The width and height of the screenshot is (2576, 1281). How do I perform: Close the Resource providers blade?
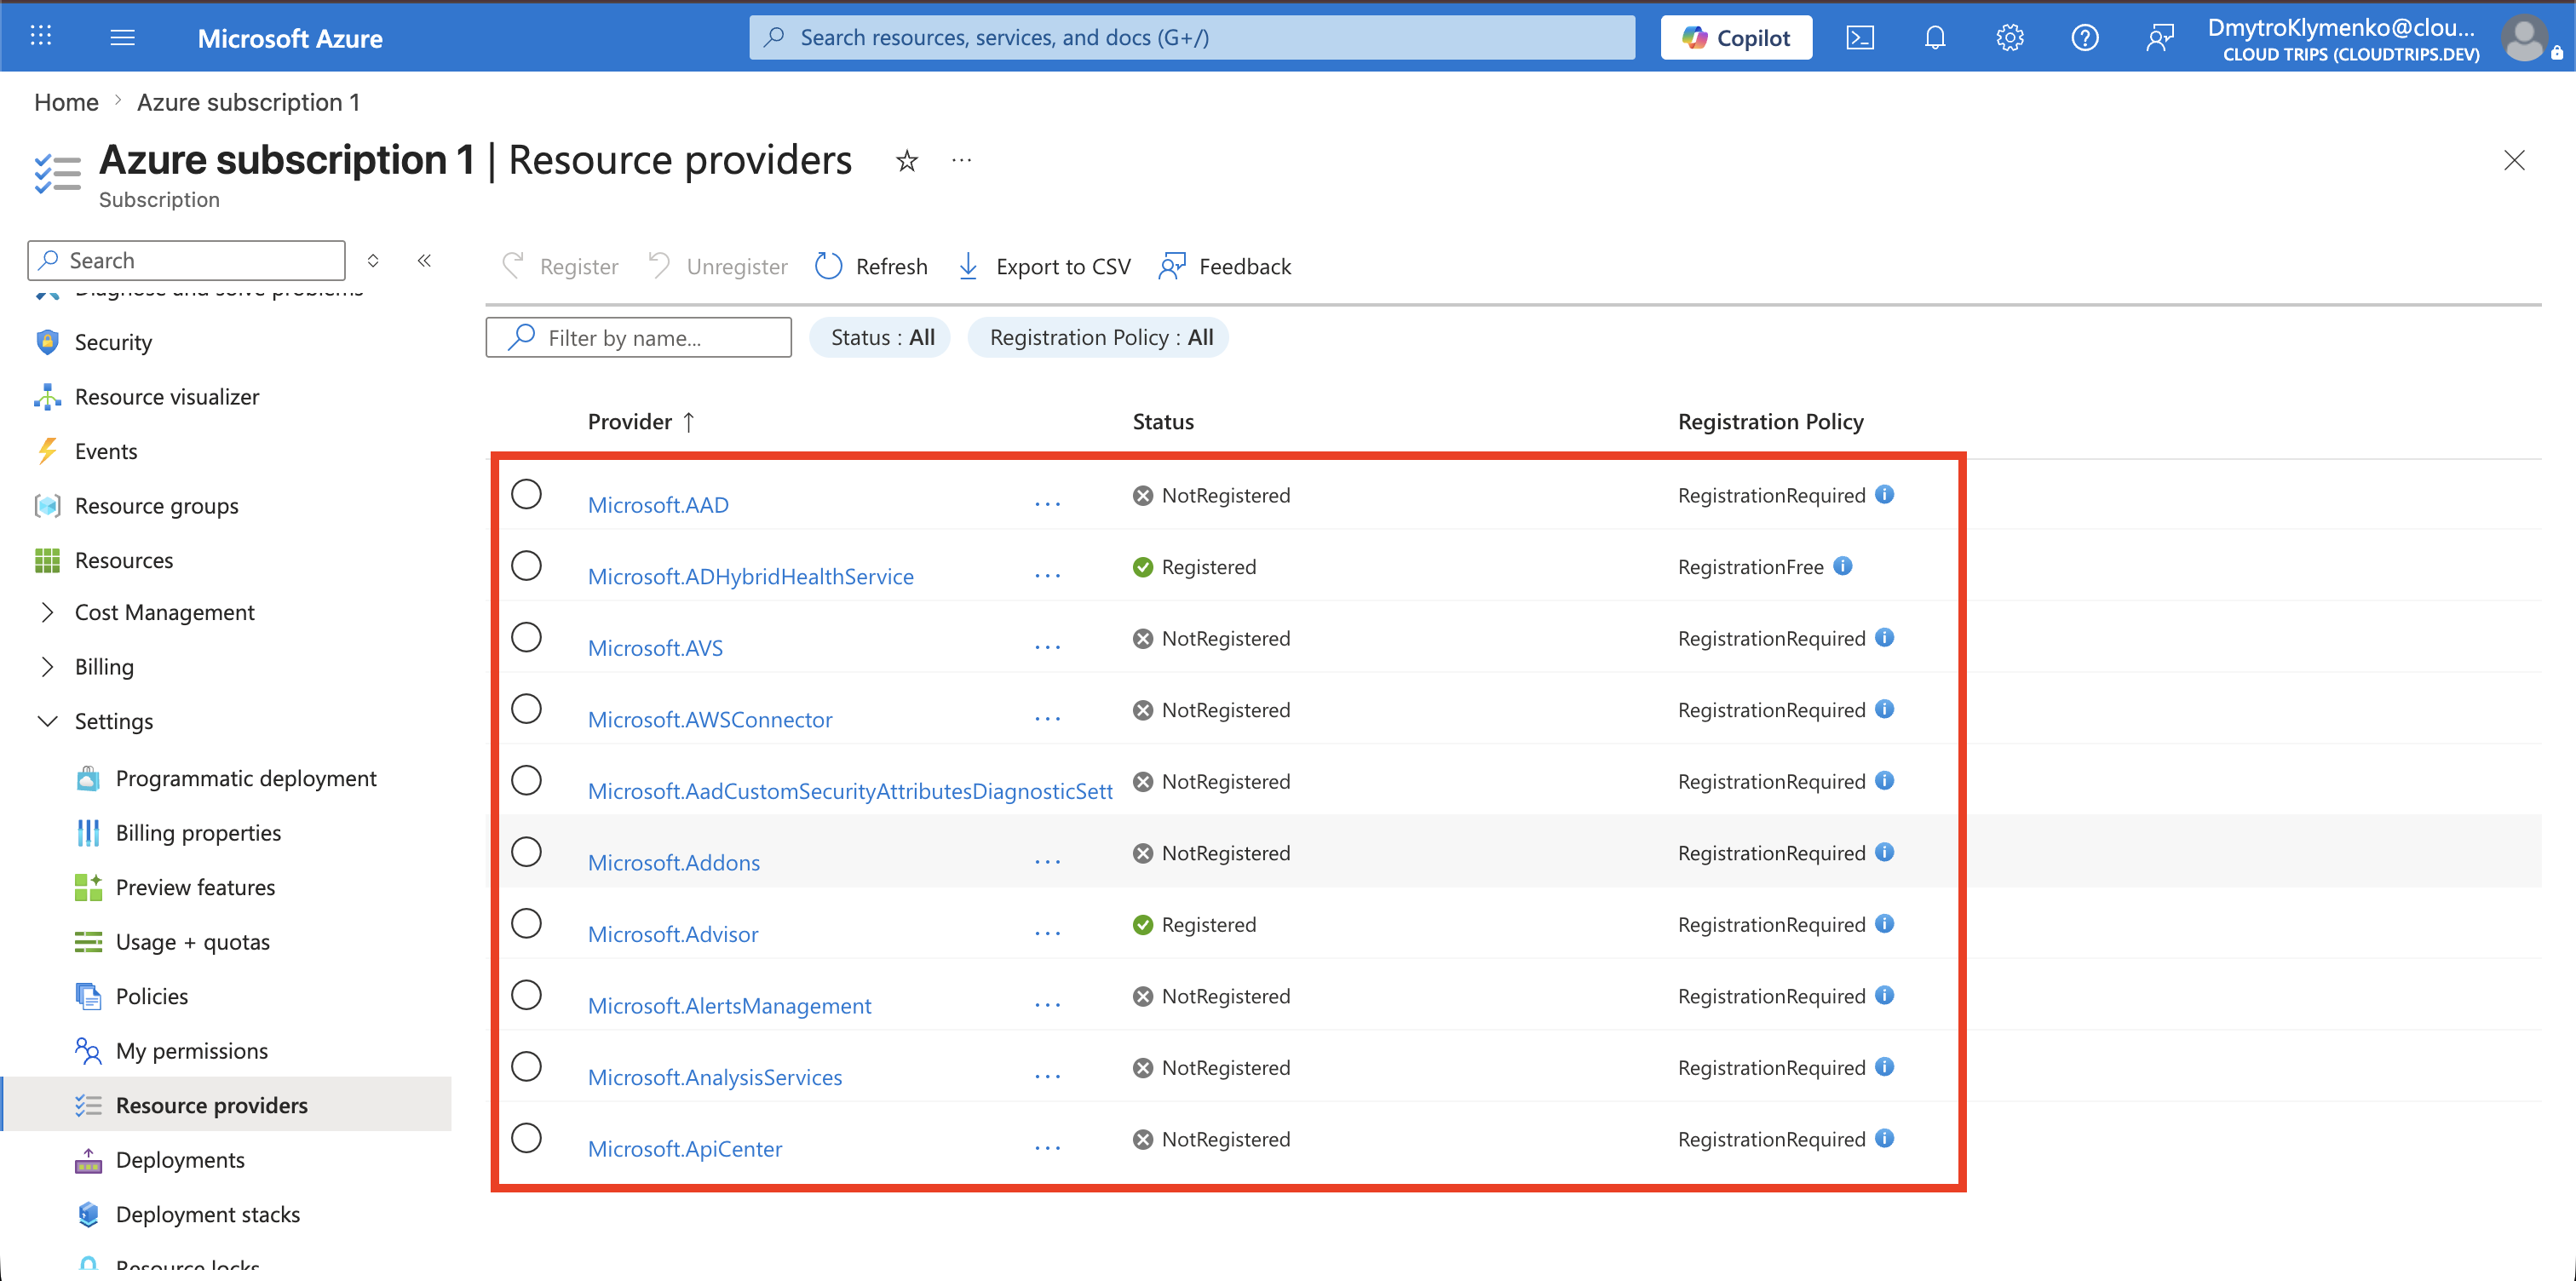click(2513, 160)
